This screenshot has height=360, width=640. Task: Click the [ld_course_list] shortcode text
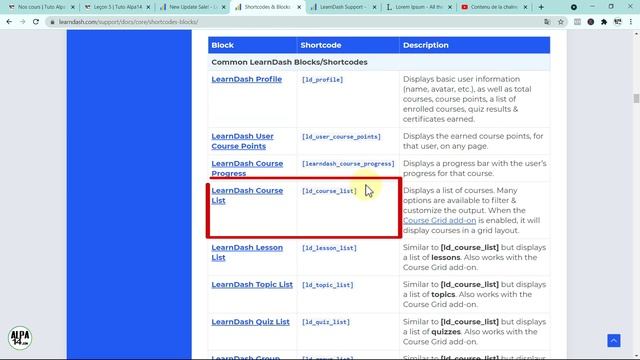click(x=329, y=191)
